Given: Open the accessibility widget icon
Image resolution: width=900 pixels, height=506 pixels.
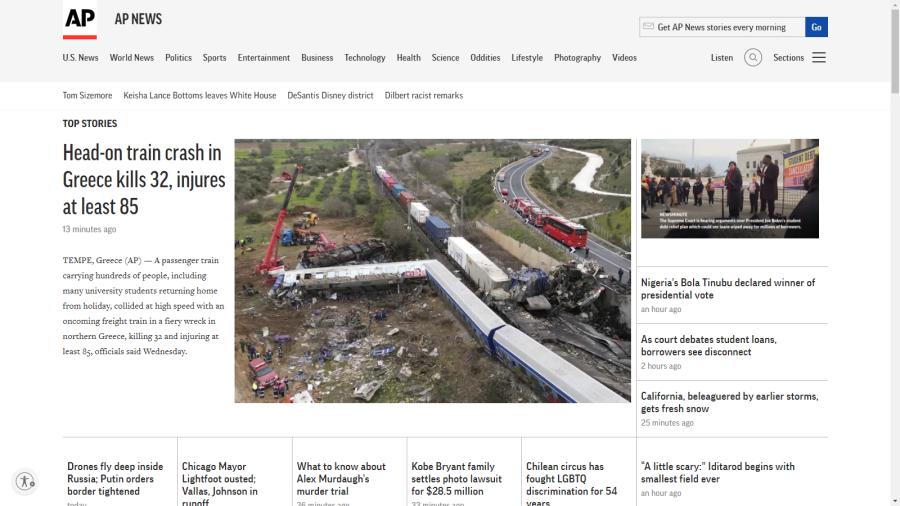Looking at the screenshot, I should 25,481.
